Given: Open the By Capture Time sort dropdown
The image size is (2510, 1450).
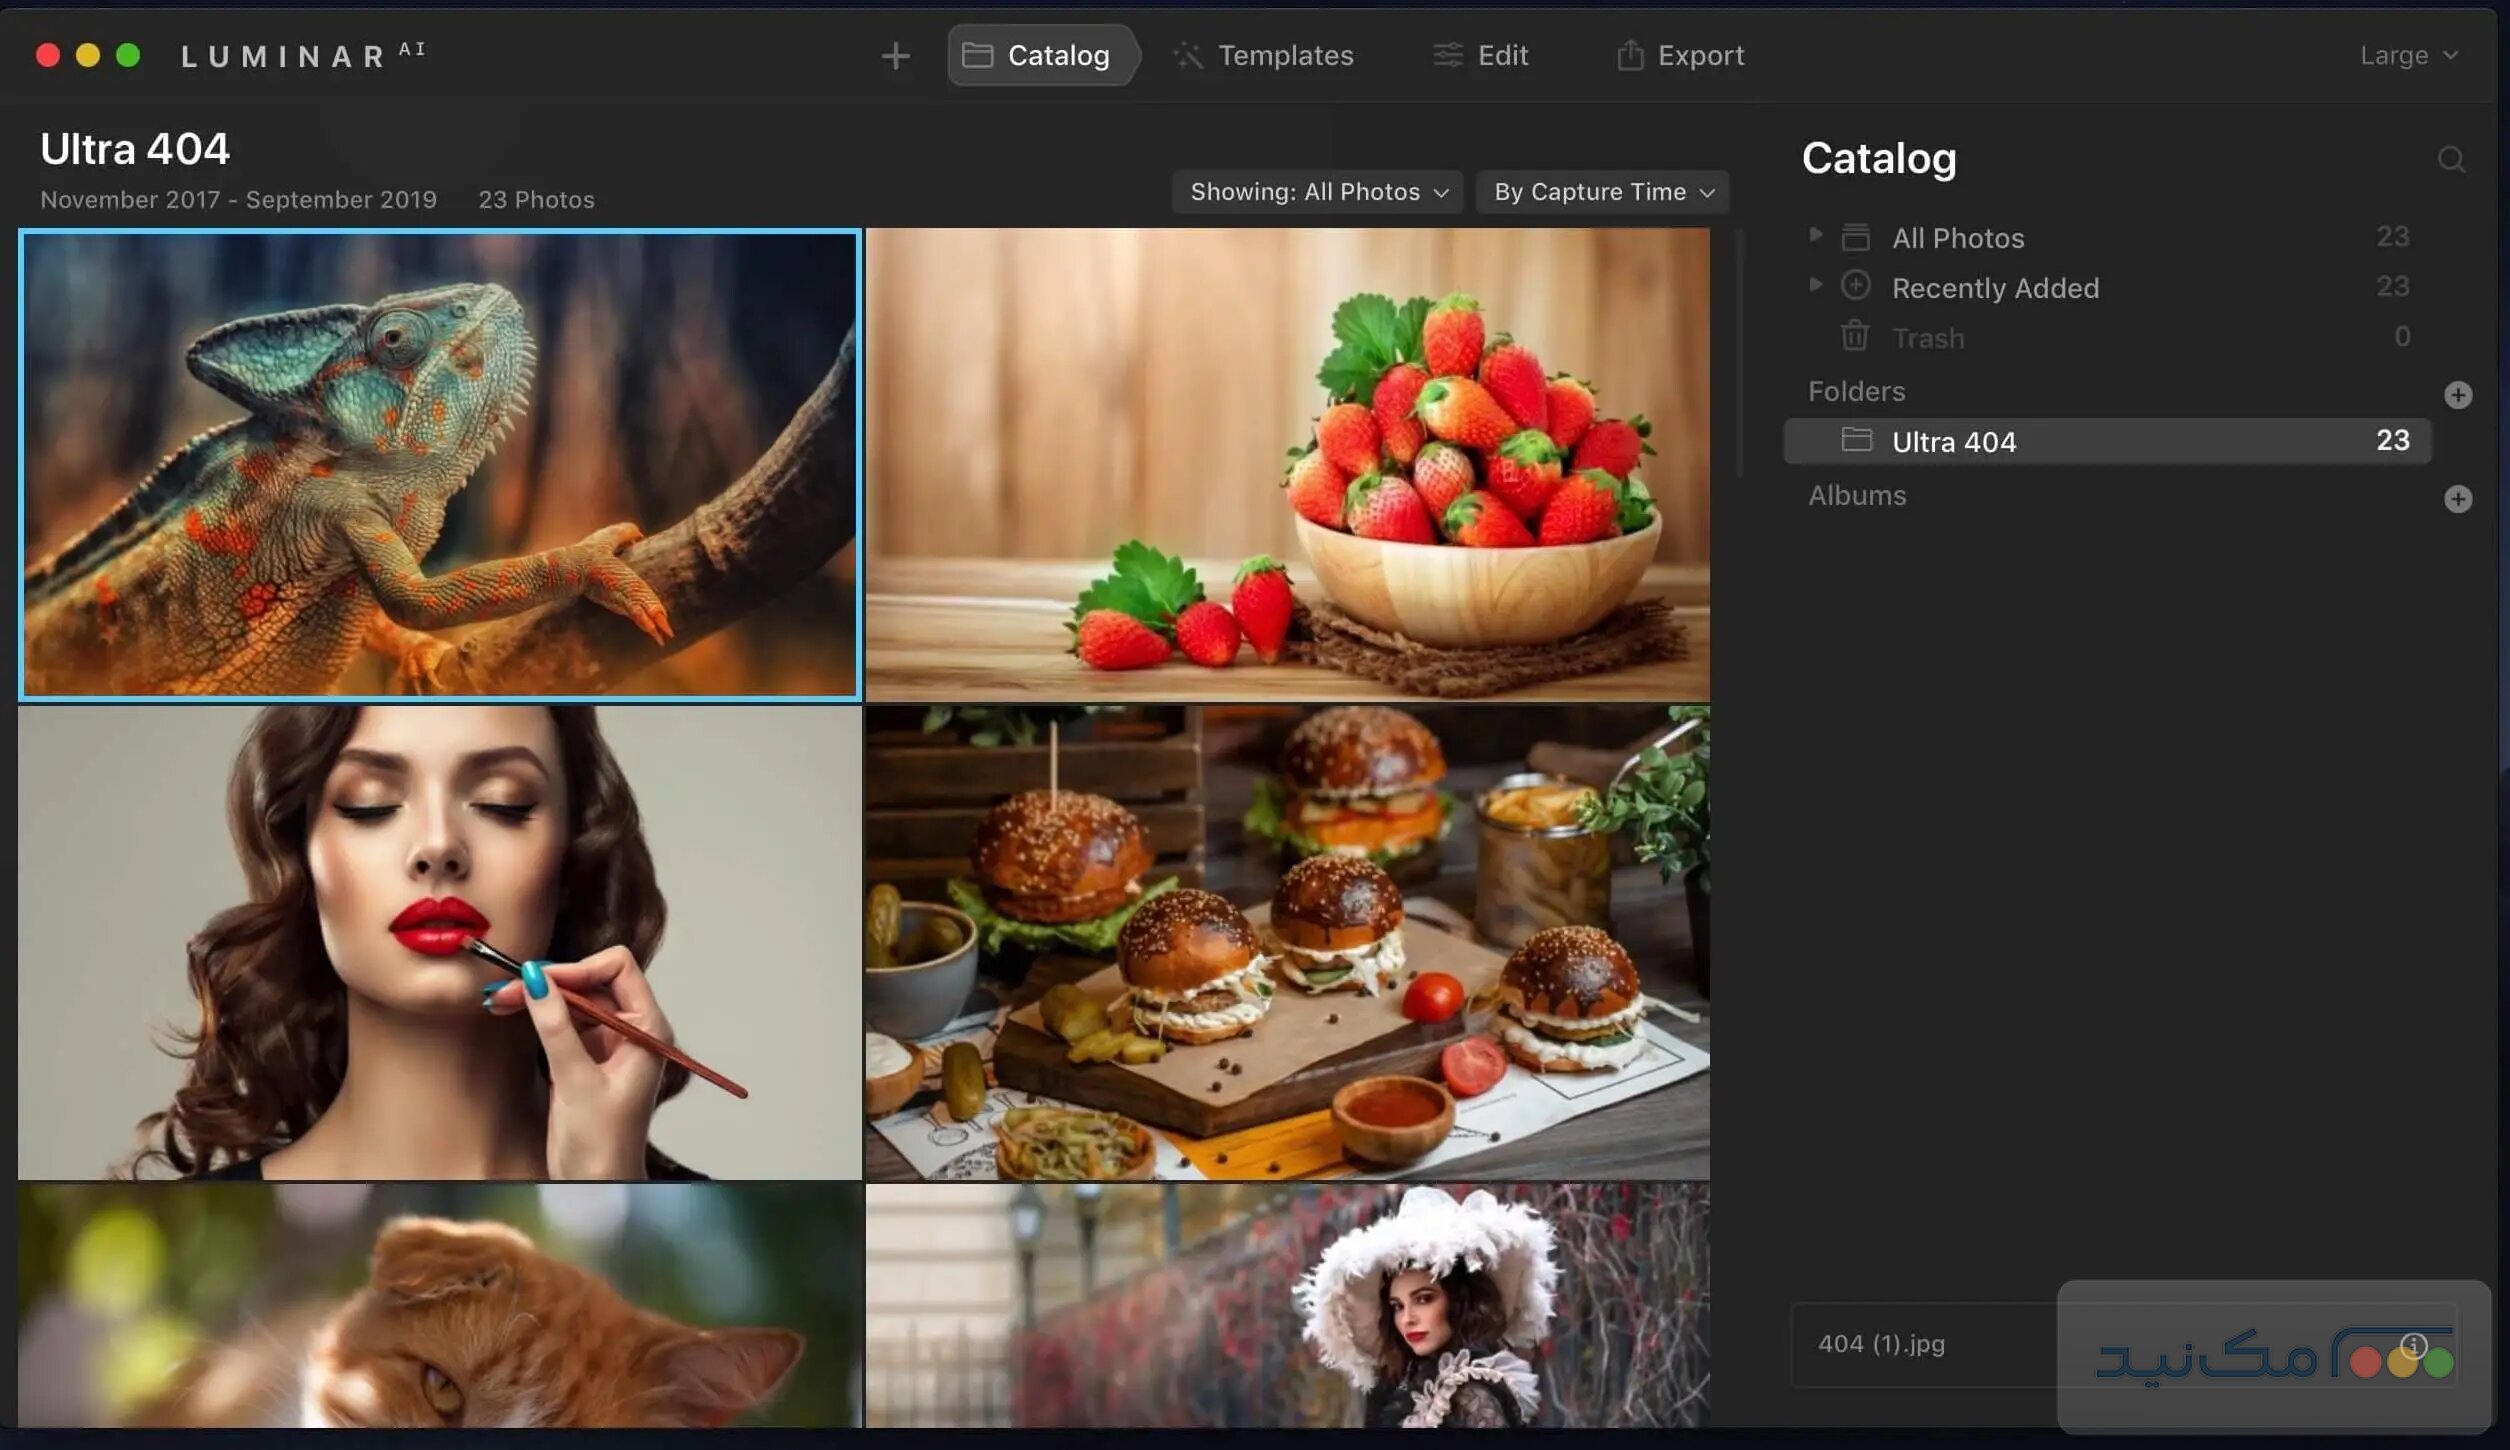Looking at the screenshot, I should point(1601,191).
